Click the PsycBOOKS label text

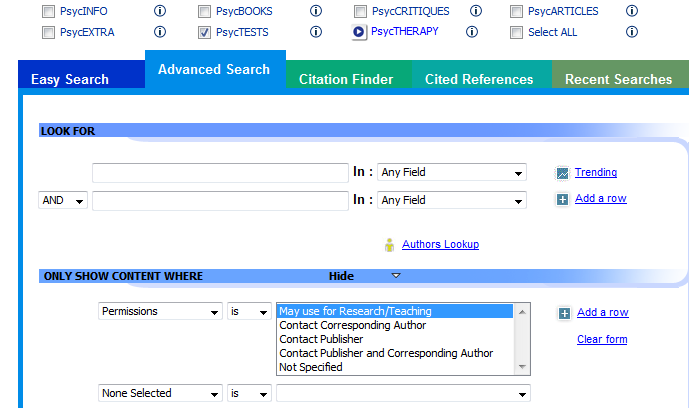point(244,11)
